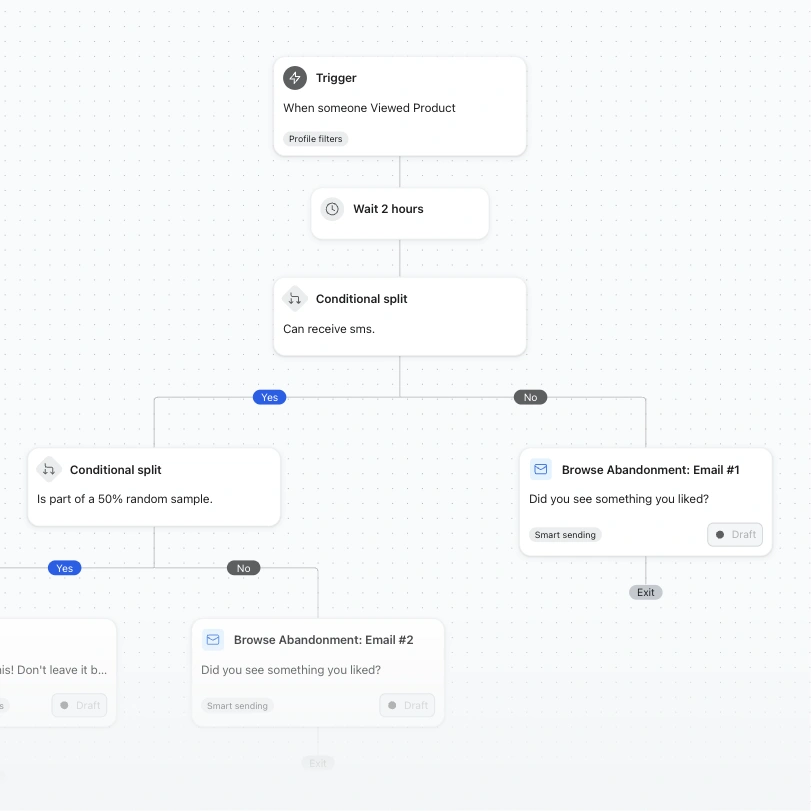Select 'Is part of a 50% random sample.' text

point(125,499)
